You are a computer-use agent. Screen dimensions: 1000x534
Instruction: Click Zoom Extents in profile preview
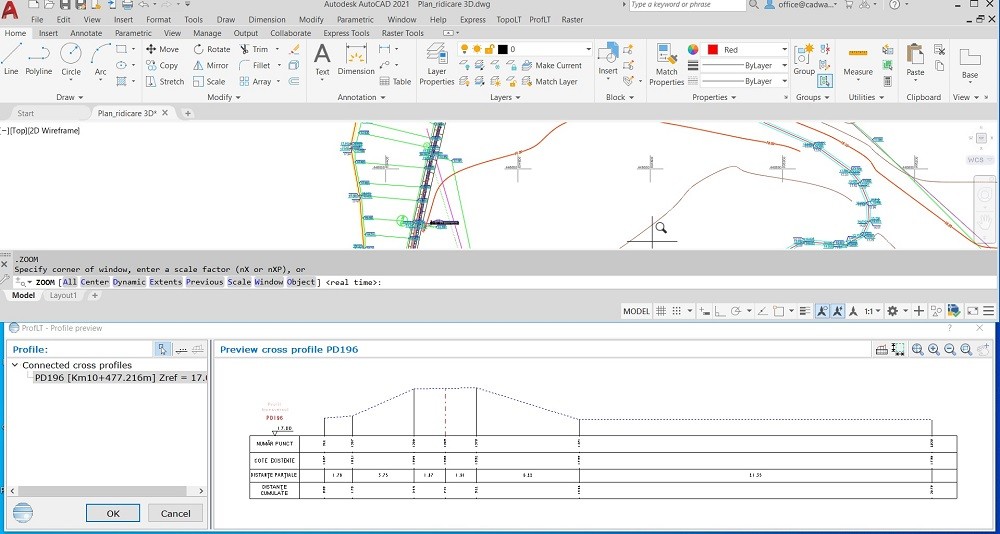tap(917, 349)
